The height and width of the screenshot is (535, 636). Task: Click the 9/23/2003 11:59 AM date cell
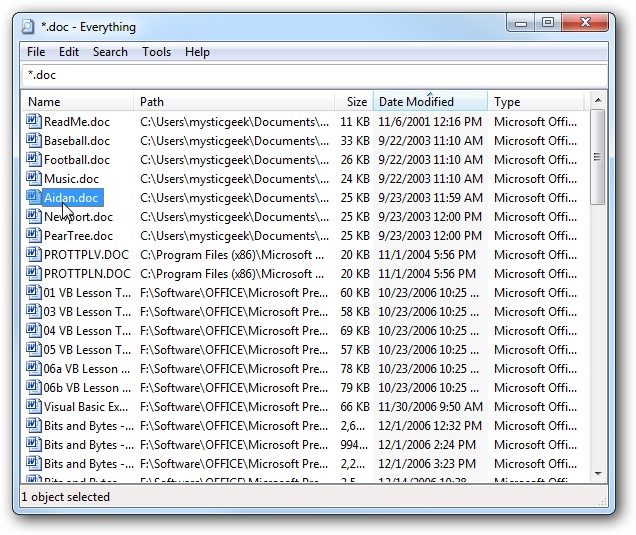pos(430,198)
